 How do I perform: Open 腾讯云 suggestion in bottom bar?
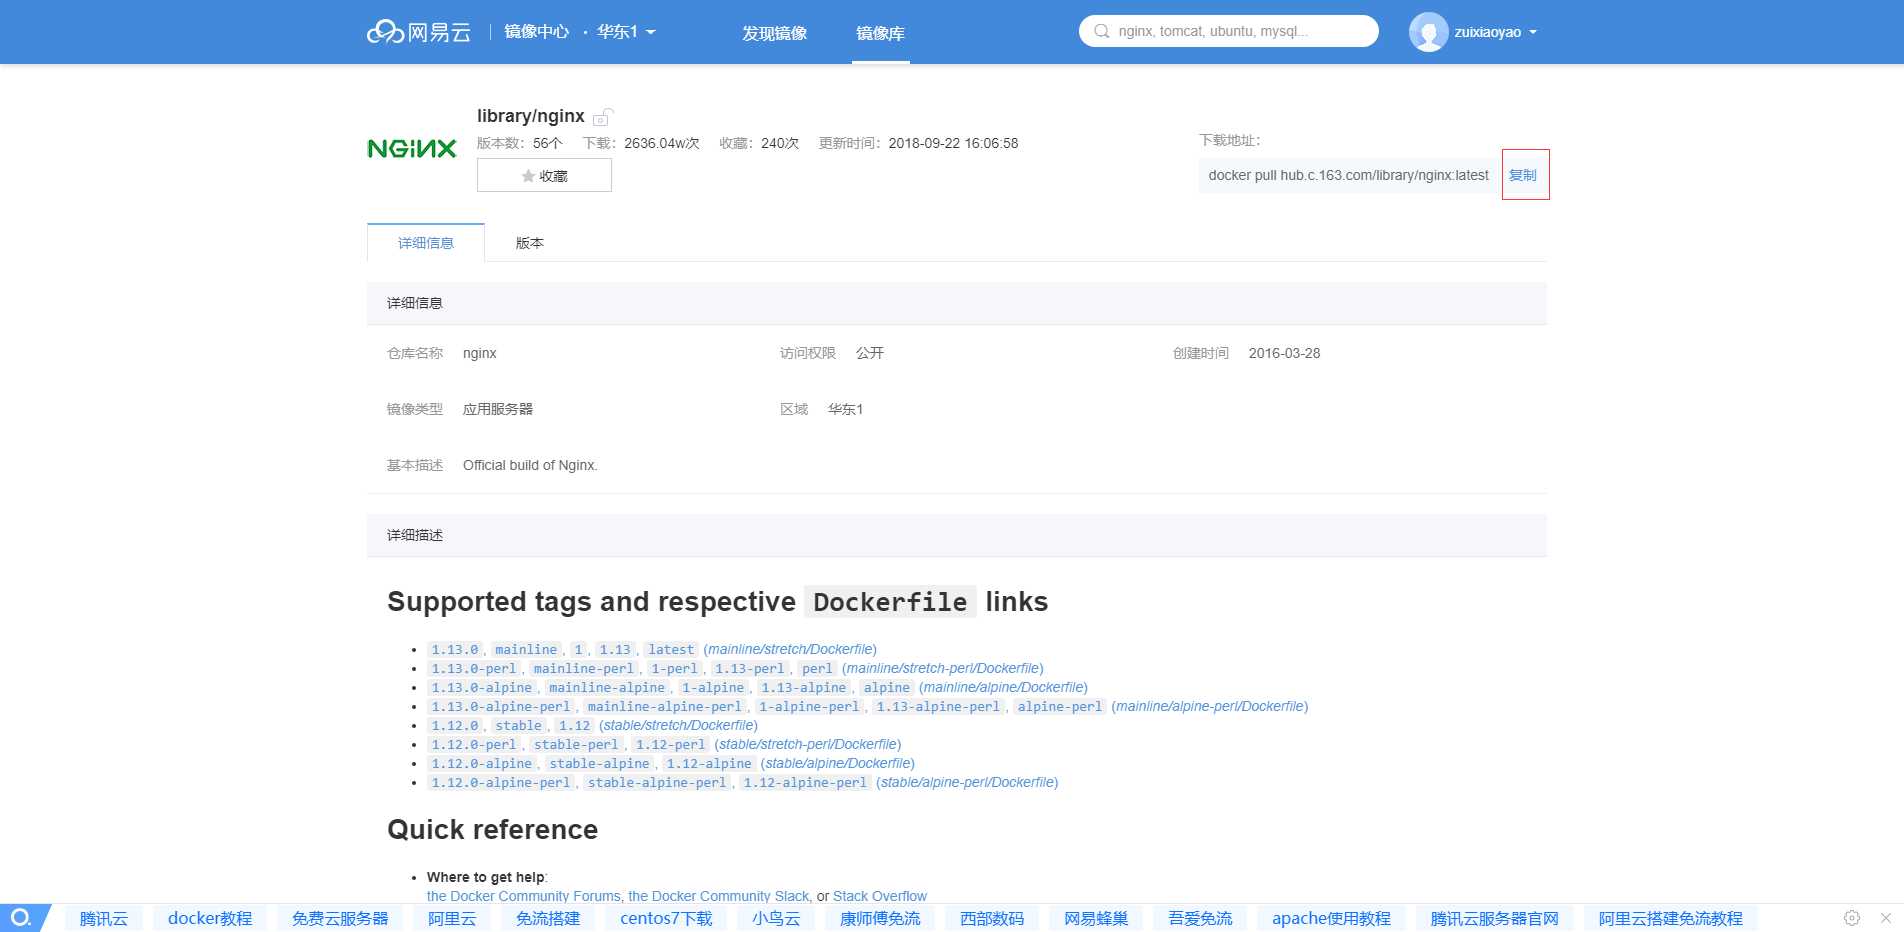(x=104, y=918)
